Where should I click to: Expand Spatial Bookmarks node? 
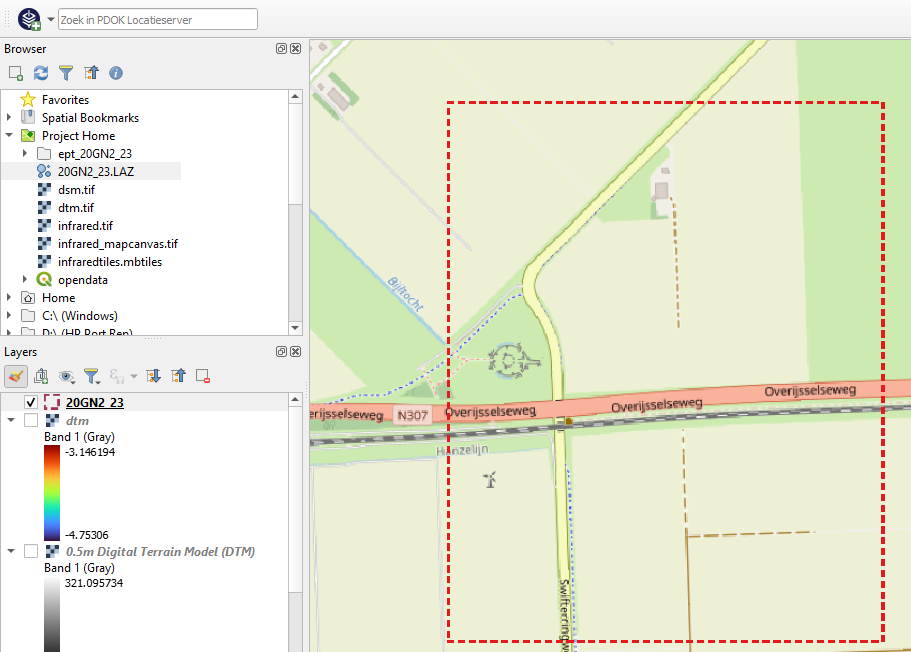point(9,117)
